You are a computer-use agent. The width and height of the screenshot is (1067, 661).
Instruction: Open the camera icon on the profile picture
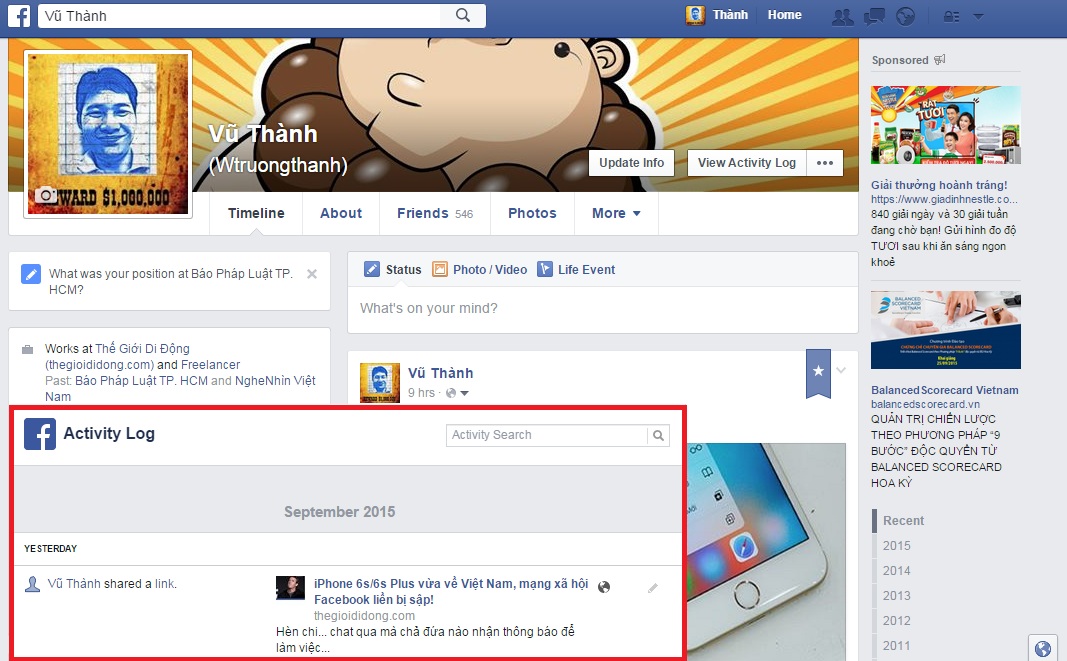(x=45, y=196)
